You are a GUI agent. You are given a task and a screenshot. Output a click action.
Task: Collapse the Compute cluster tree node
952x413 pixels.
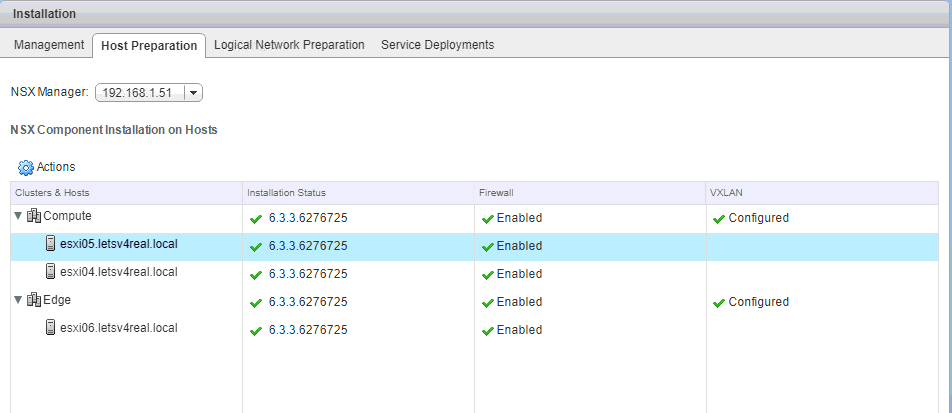click(x=18, y=217)
